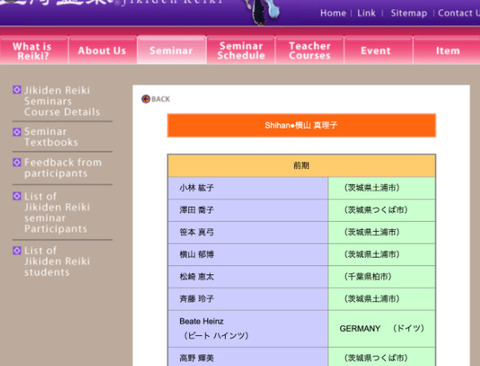
Task: Click the bullet icon beside Jikiden Reiki Seminars
Action: tap(17, 90)
